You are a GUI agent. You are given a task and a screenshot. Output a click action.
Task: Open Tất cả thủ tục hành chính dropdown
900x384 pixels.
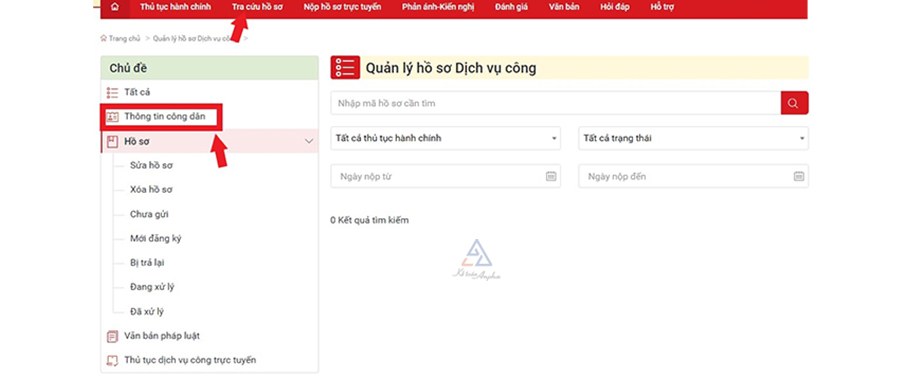tap(445, 138)
